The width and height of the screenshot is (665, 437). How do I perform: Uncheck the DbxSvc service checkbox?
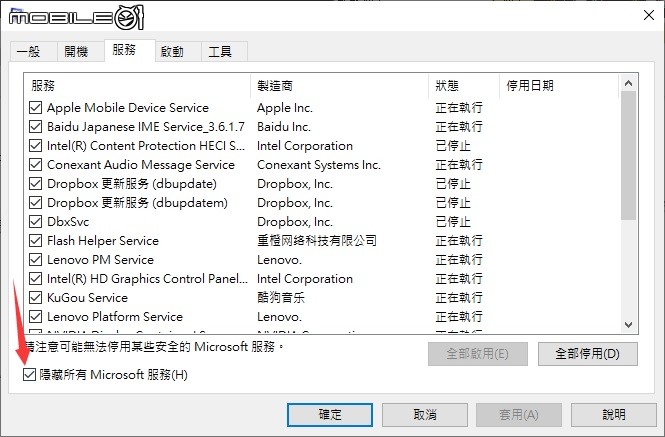pos(36,221)
